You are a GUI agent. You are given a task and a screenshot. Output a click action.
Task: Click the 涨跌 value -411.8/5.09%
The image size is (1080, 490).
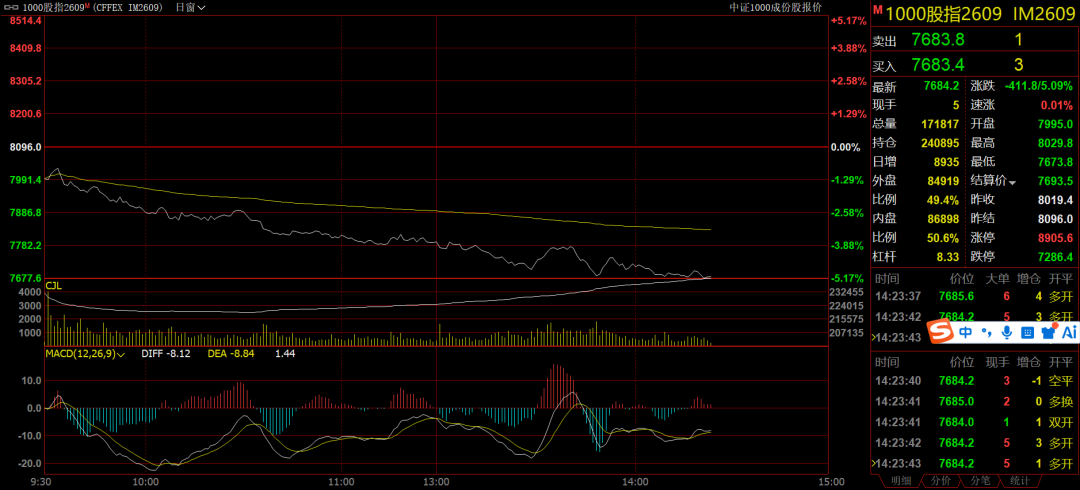tap(1039, 87)
